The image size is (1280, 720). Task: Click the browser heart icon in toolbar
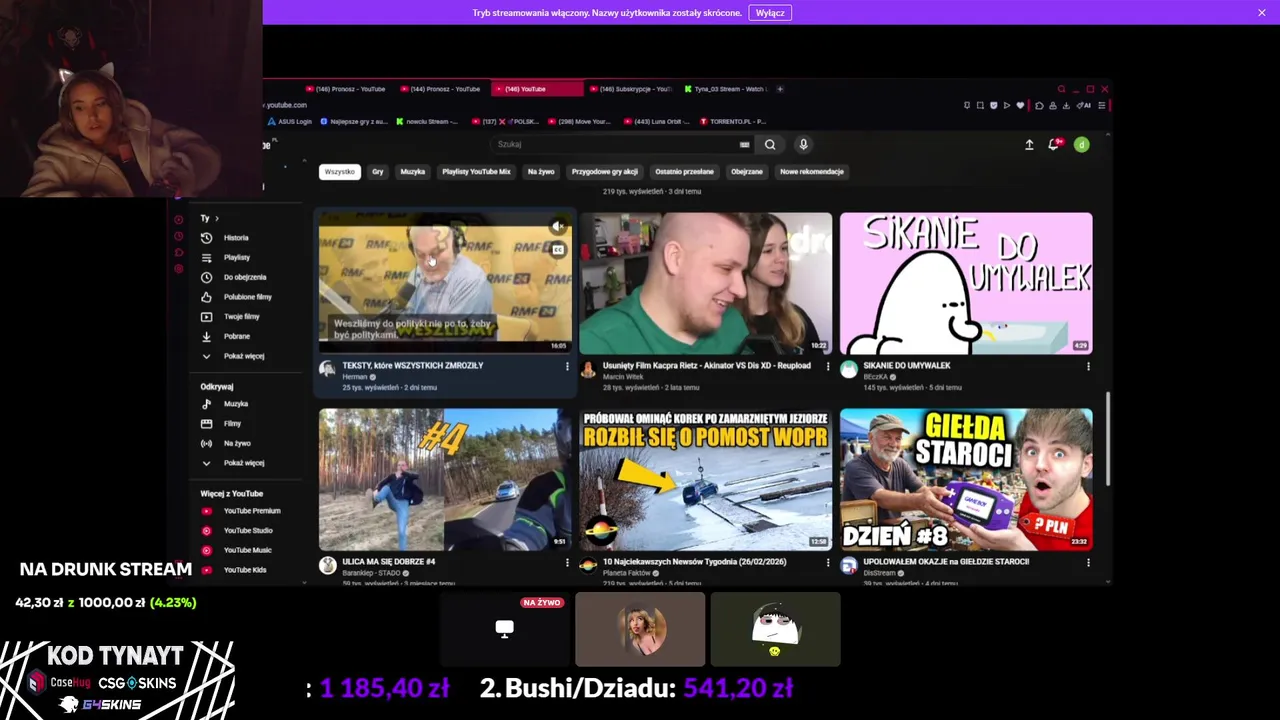[x=1020, y=105]
